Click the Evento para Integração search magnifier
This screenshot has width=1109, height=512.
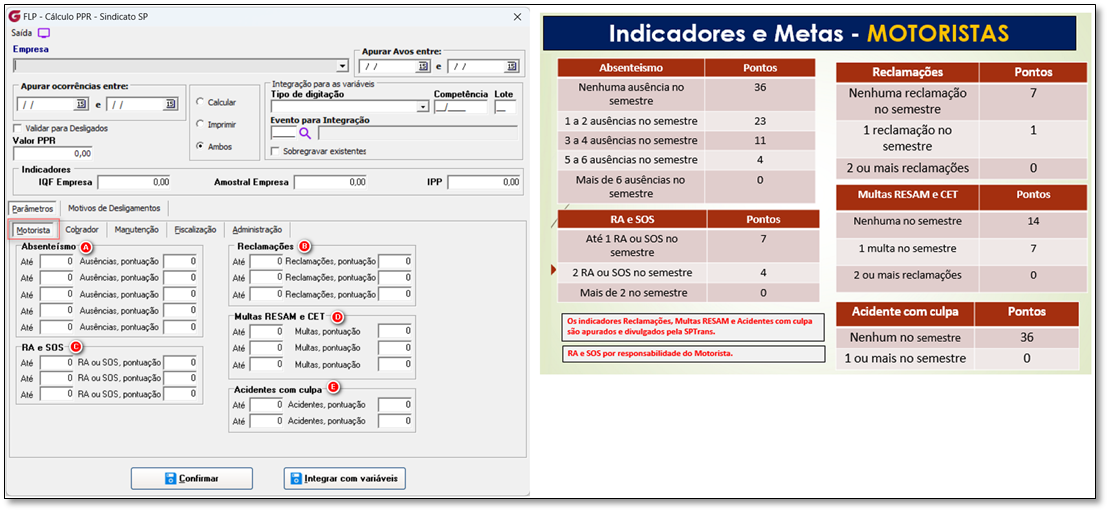[x=305, y=132]
